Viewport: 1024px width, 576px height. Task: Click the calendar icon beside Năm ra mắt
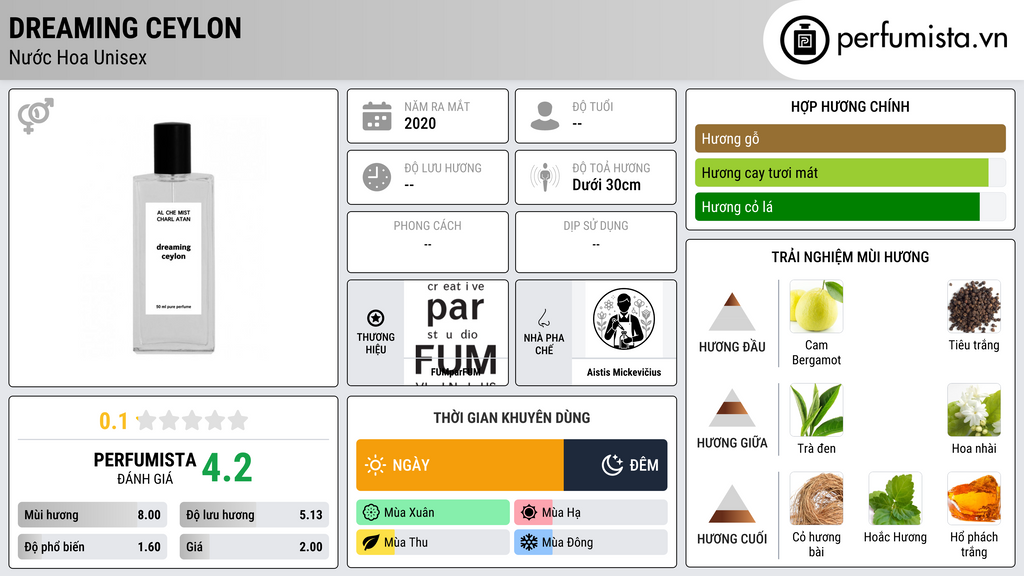coord(377,116)
